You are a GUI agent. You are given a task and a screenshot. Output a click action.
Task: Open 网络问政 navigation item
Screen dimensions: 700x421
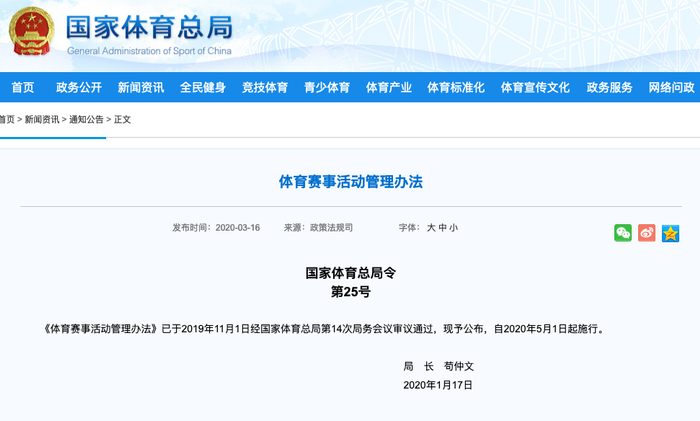pyautogui.click(x=671, y=87)
